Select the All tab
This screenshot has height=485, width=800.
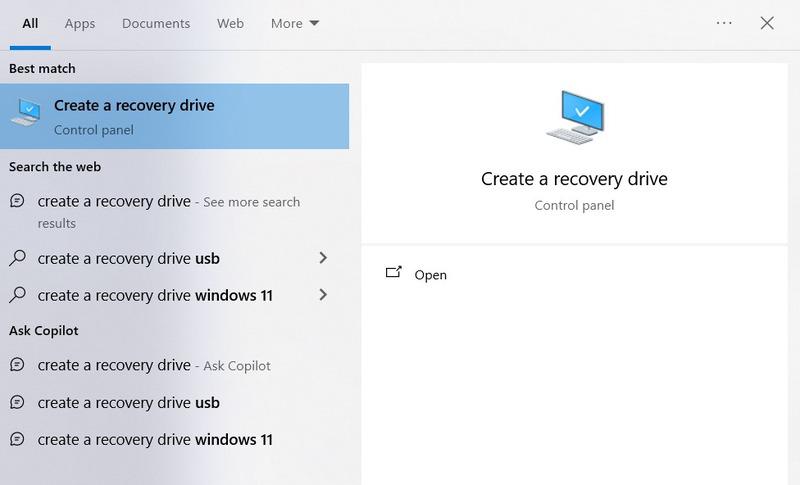click(x=30, y=23)
